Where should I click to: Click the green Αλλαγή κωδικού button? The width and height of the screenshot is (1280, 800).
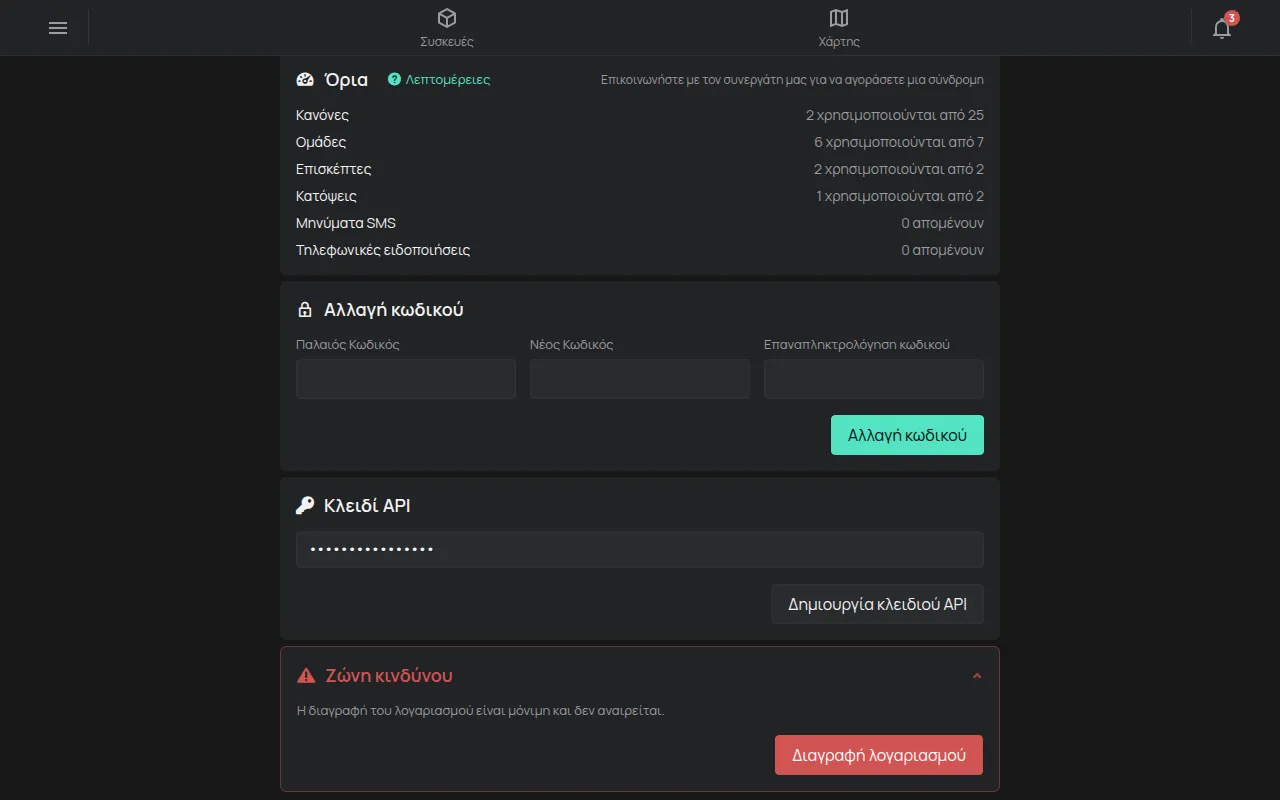pyautogui.click(x=907, y=435)
